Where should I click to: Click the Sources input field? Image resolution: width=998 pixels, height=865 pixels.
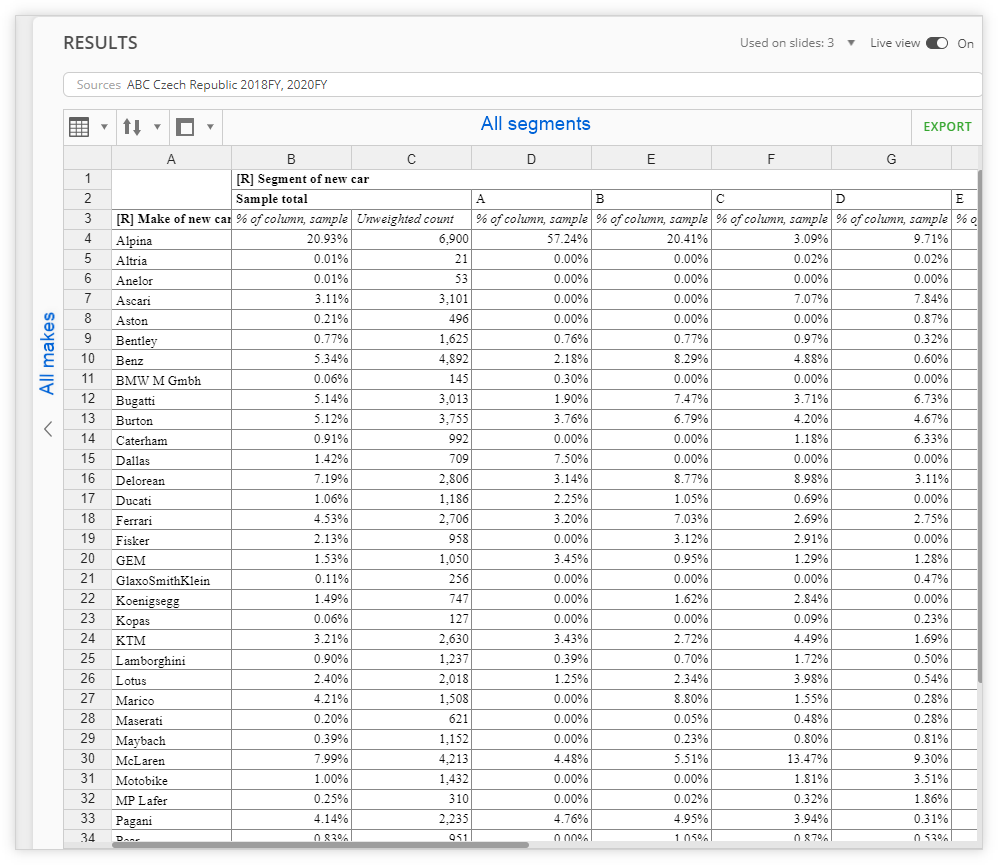pos(522,85)
